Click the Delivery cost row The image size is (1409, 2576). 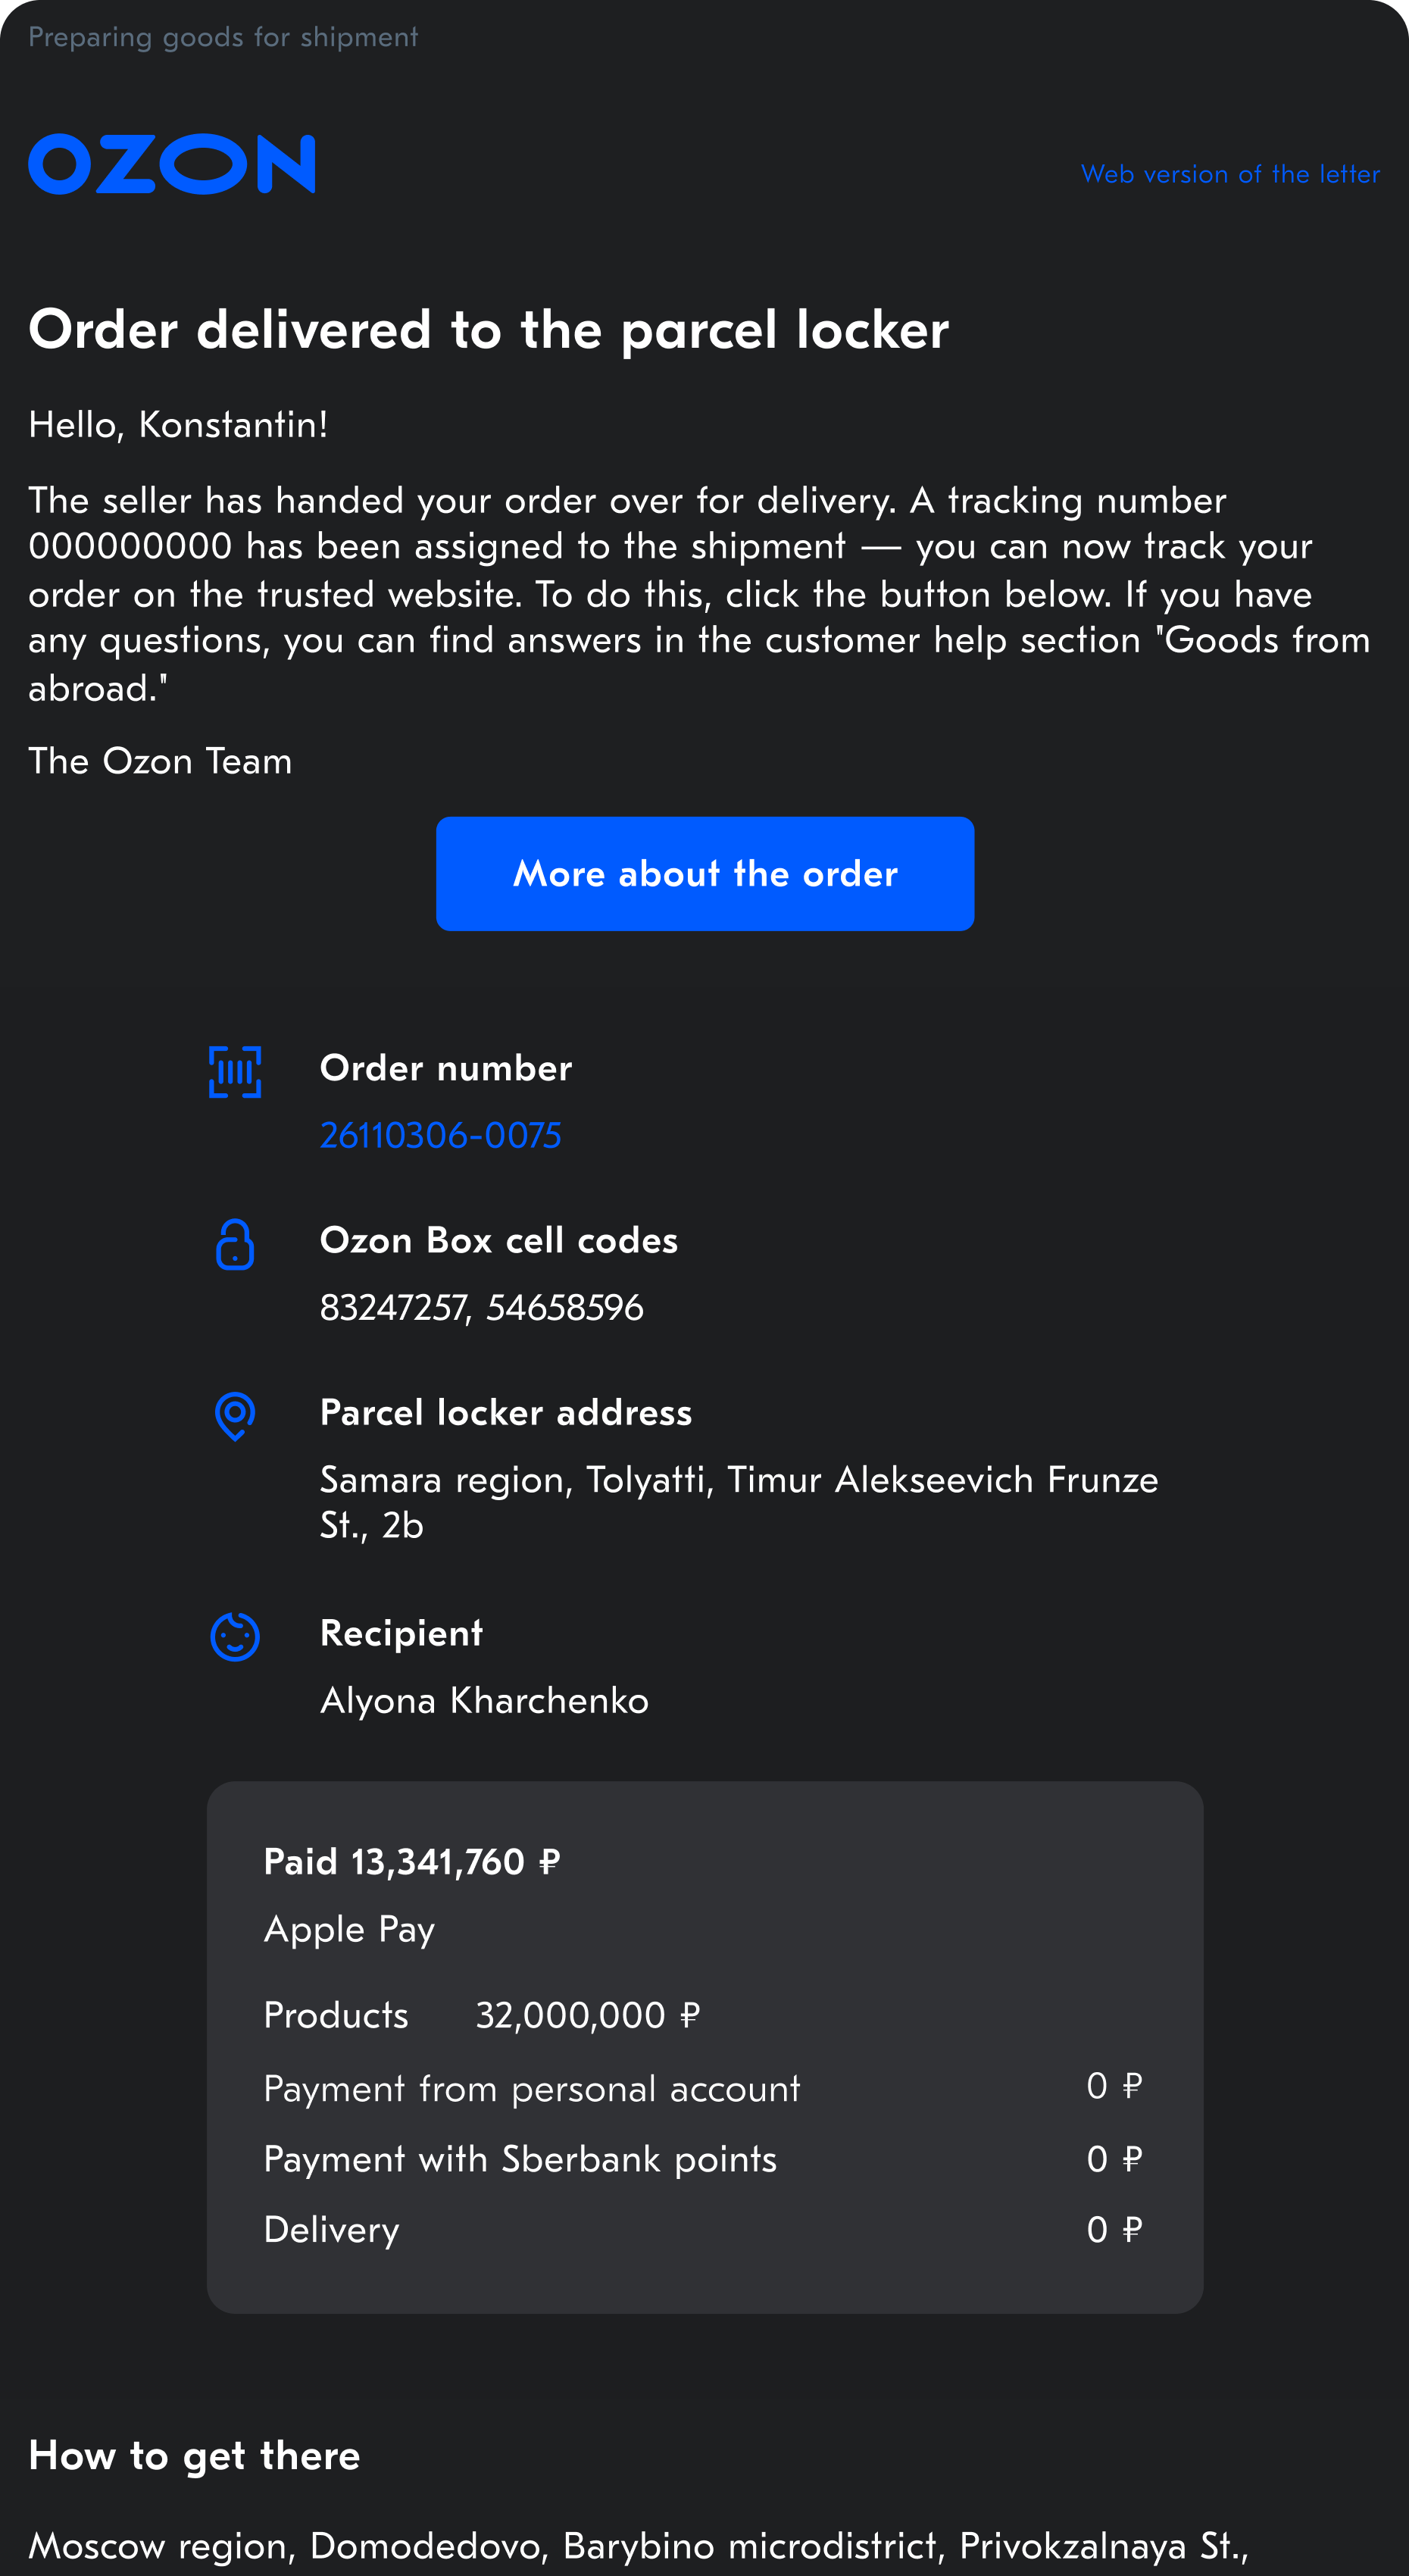pyautogui.click(x=703, y=2229)
